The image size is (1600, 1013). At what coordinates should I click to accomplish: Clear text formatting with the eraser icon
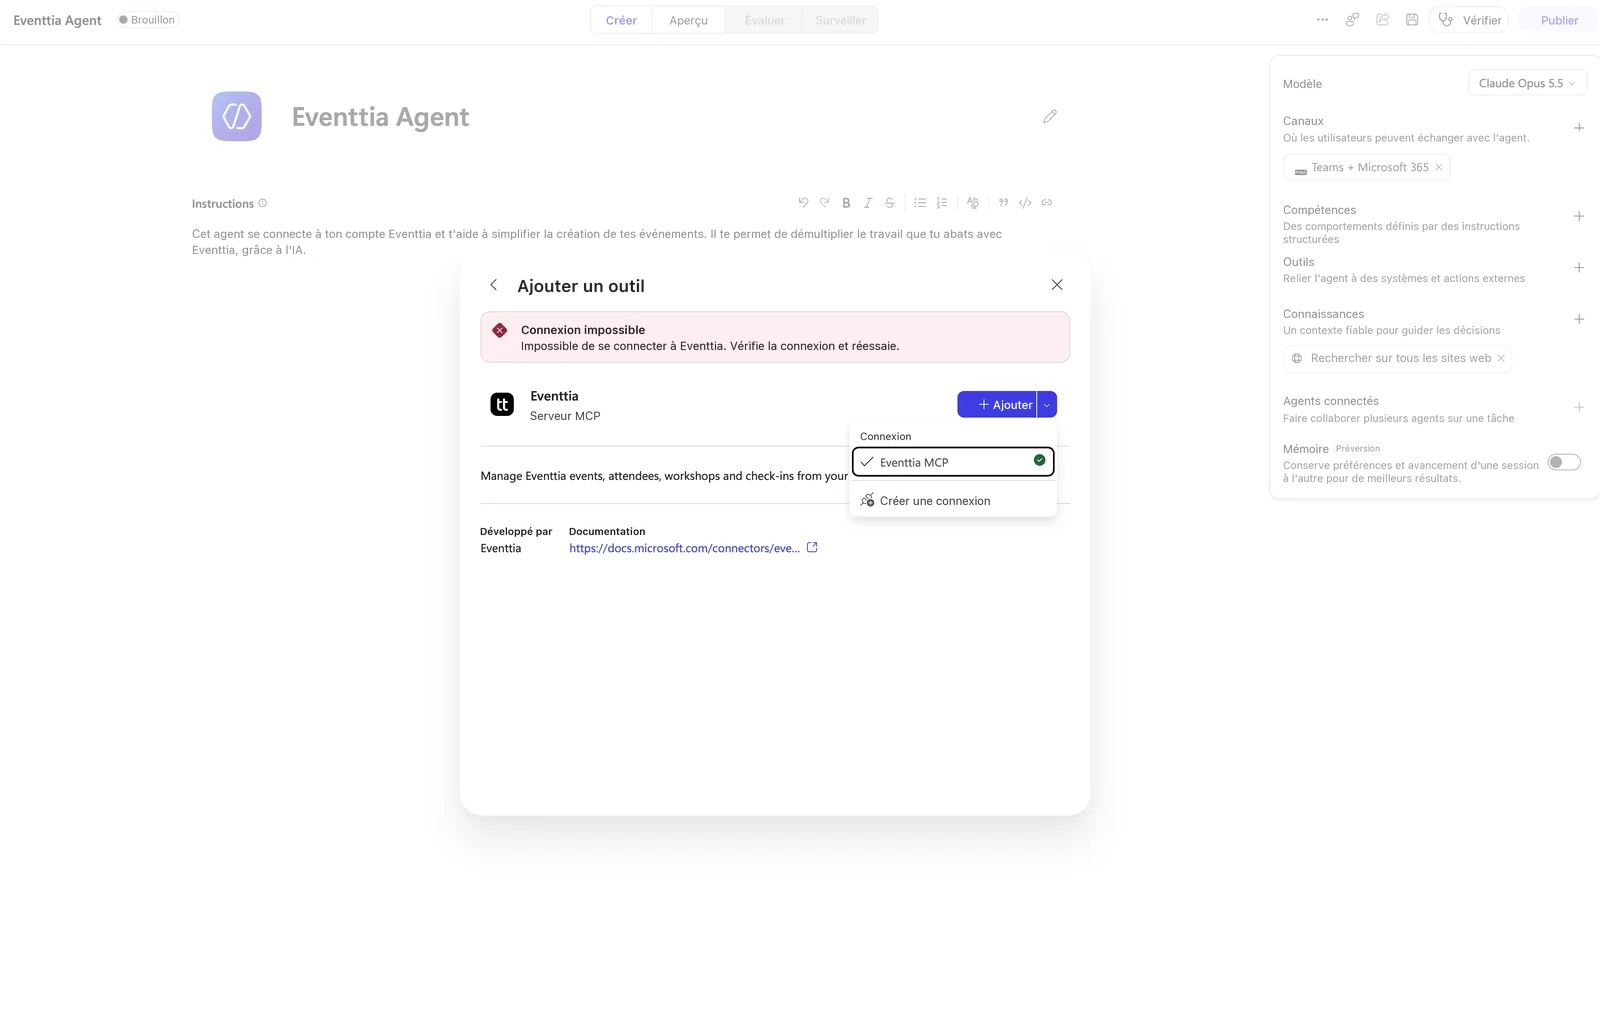973,202
